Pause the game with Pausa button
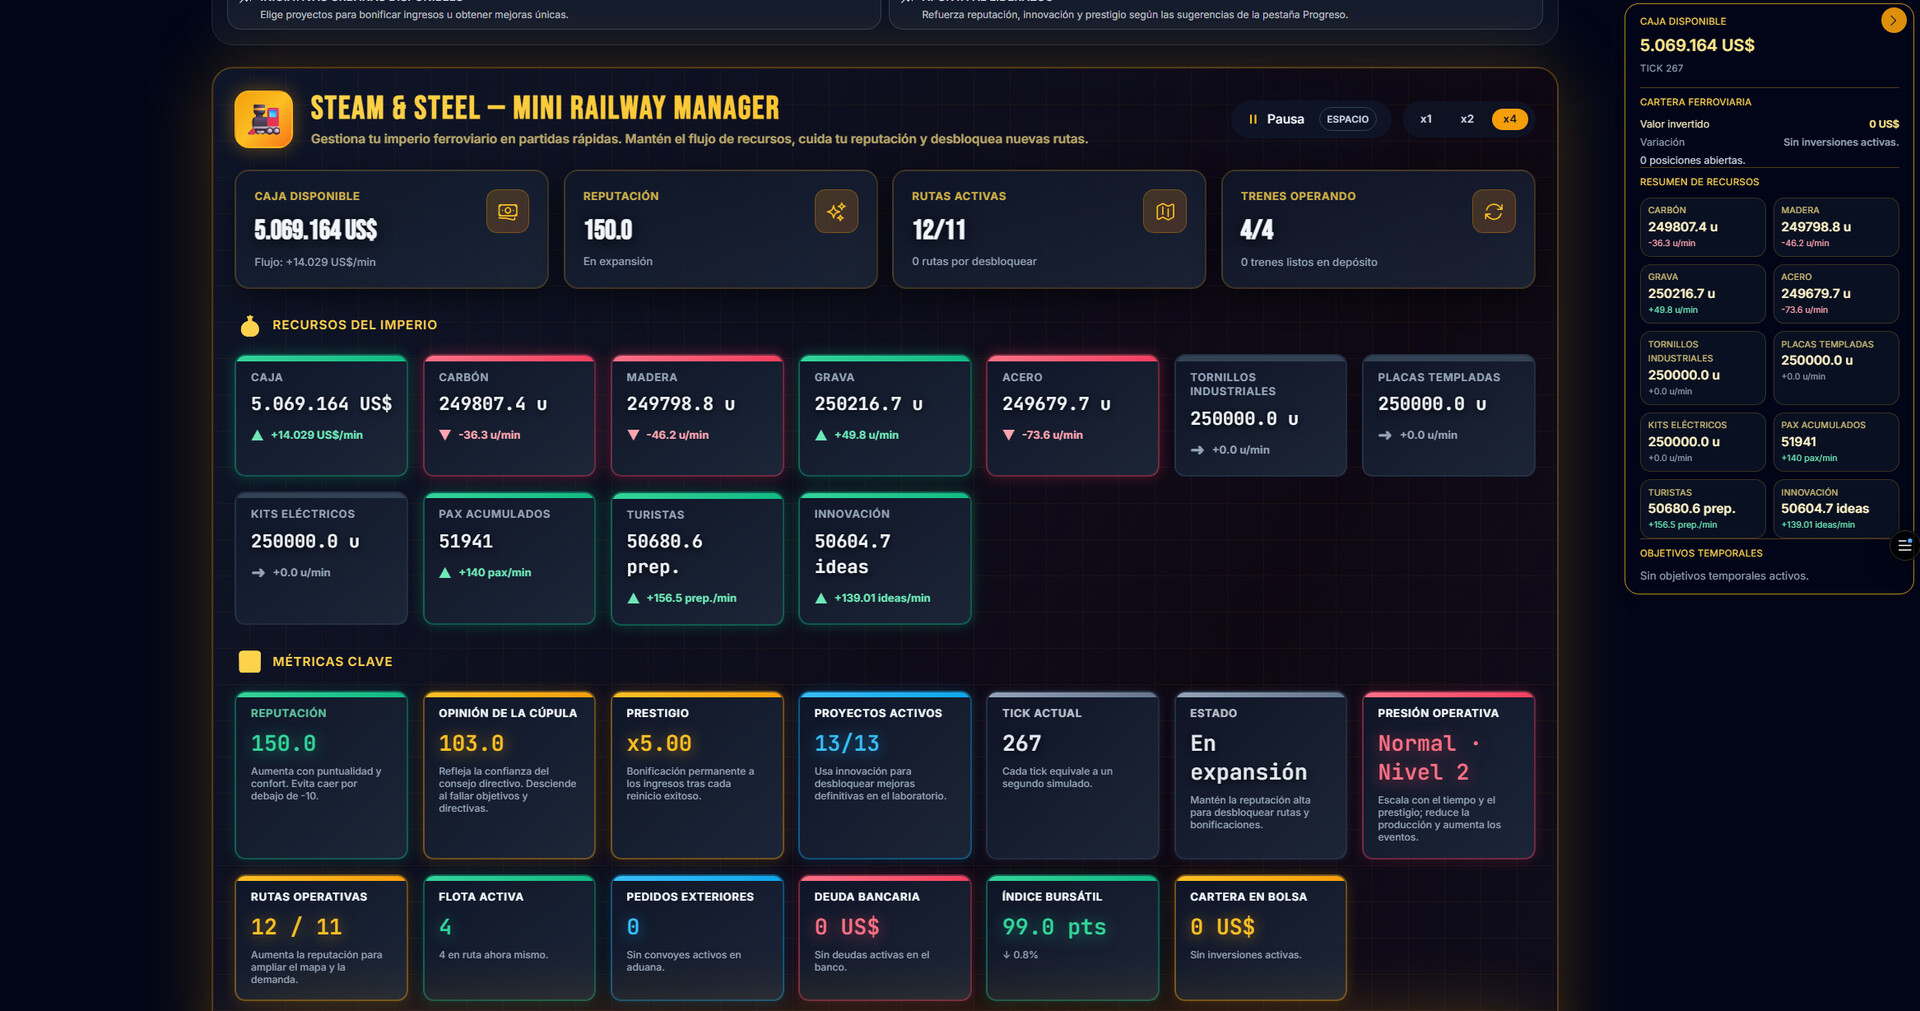The image size is (1920, 1011). (1276, 119)
